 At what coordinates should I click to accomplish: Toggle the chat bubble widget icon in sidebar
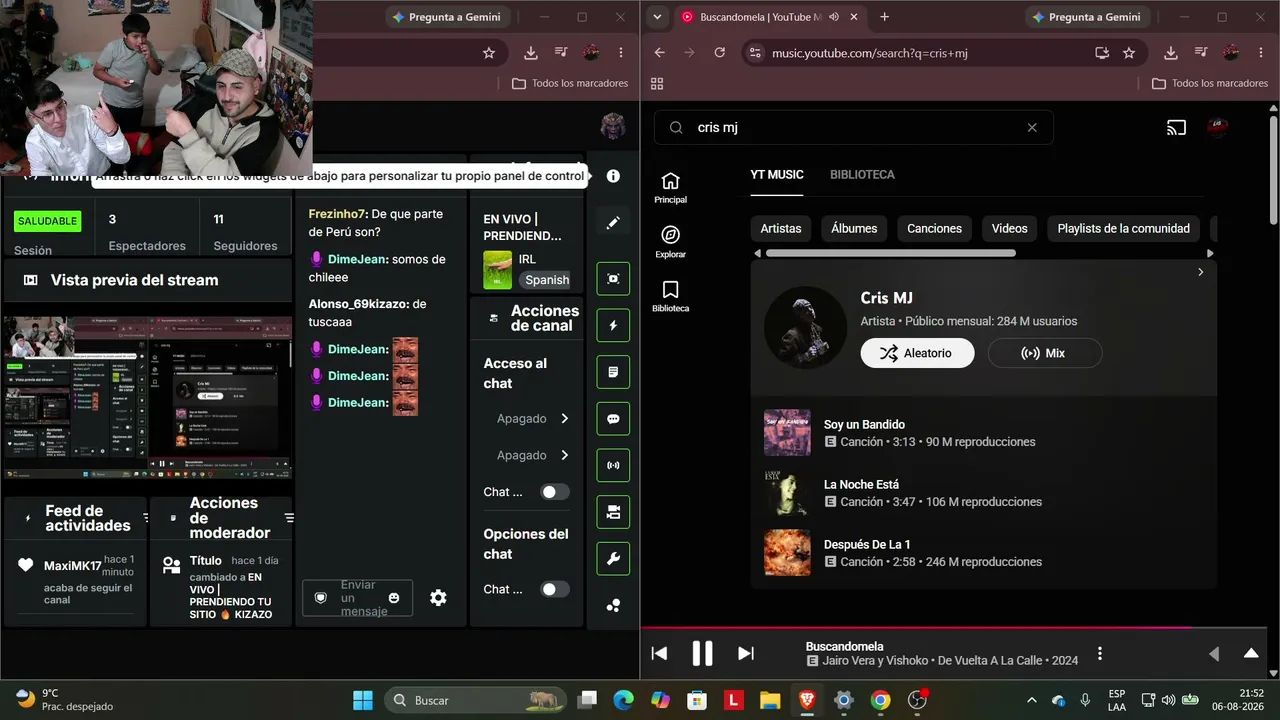pyautogui.click(x=613, y=419)
